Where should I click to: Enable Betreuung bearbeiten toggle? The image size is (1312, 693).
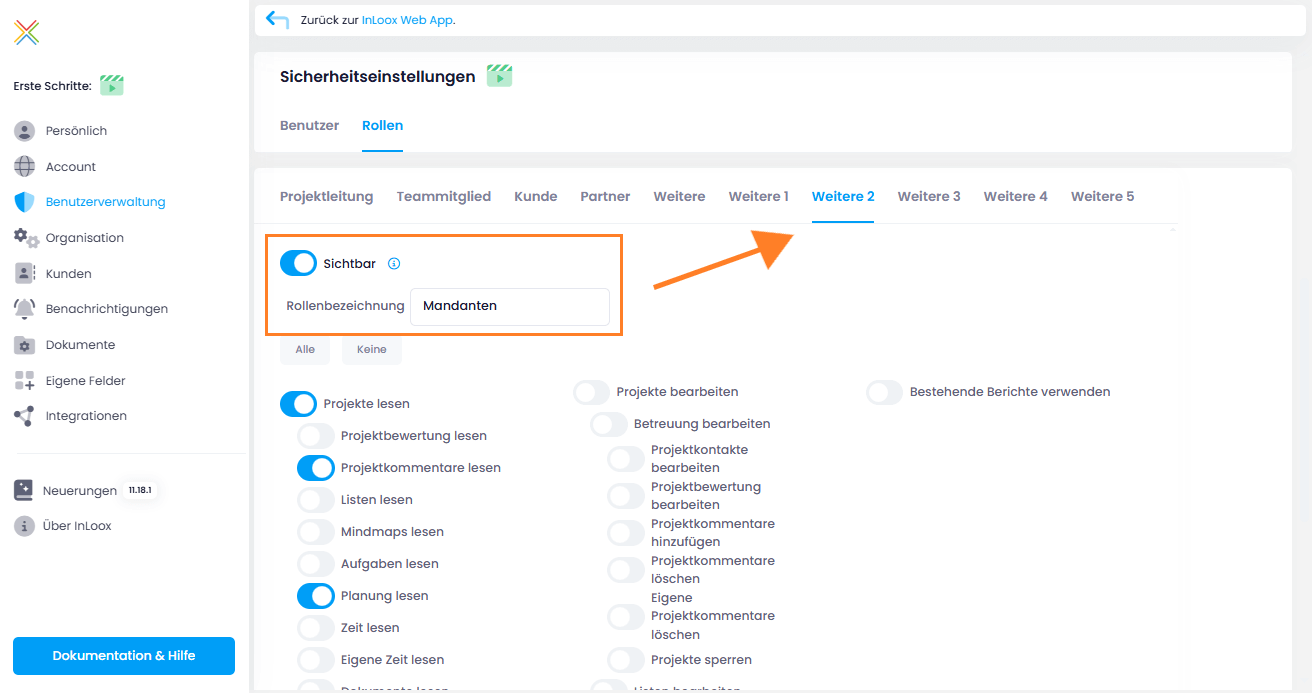609,424
